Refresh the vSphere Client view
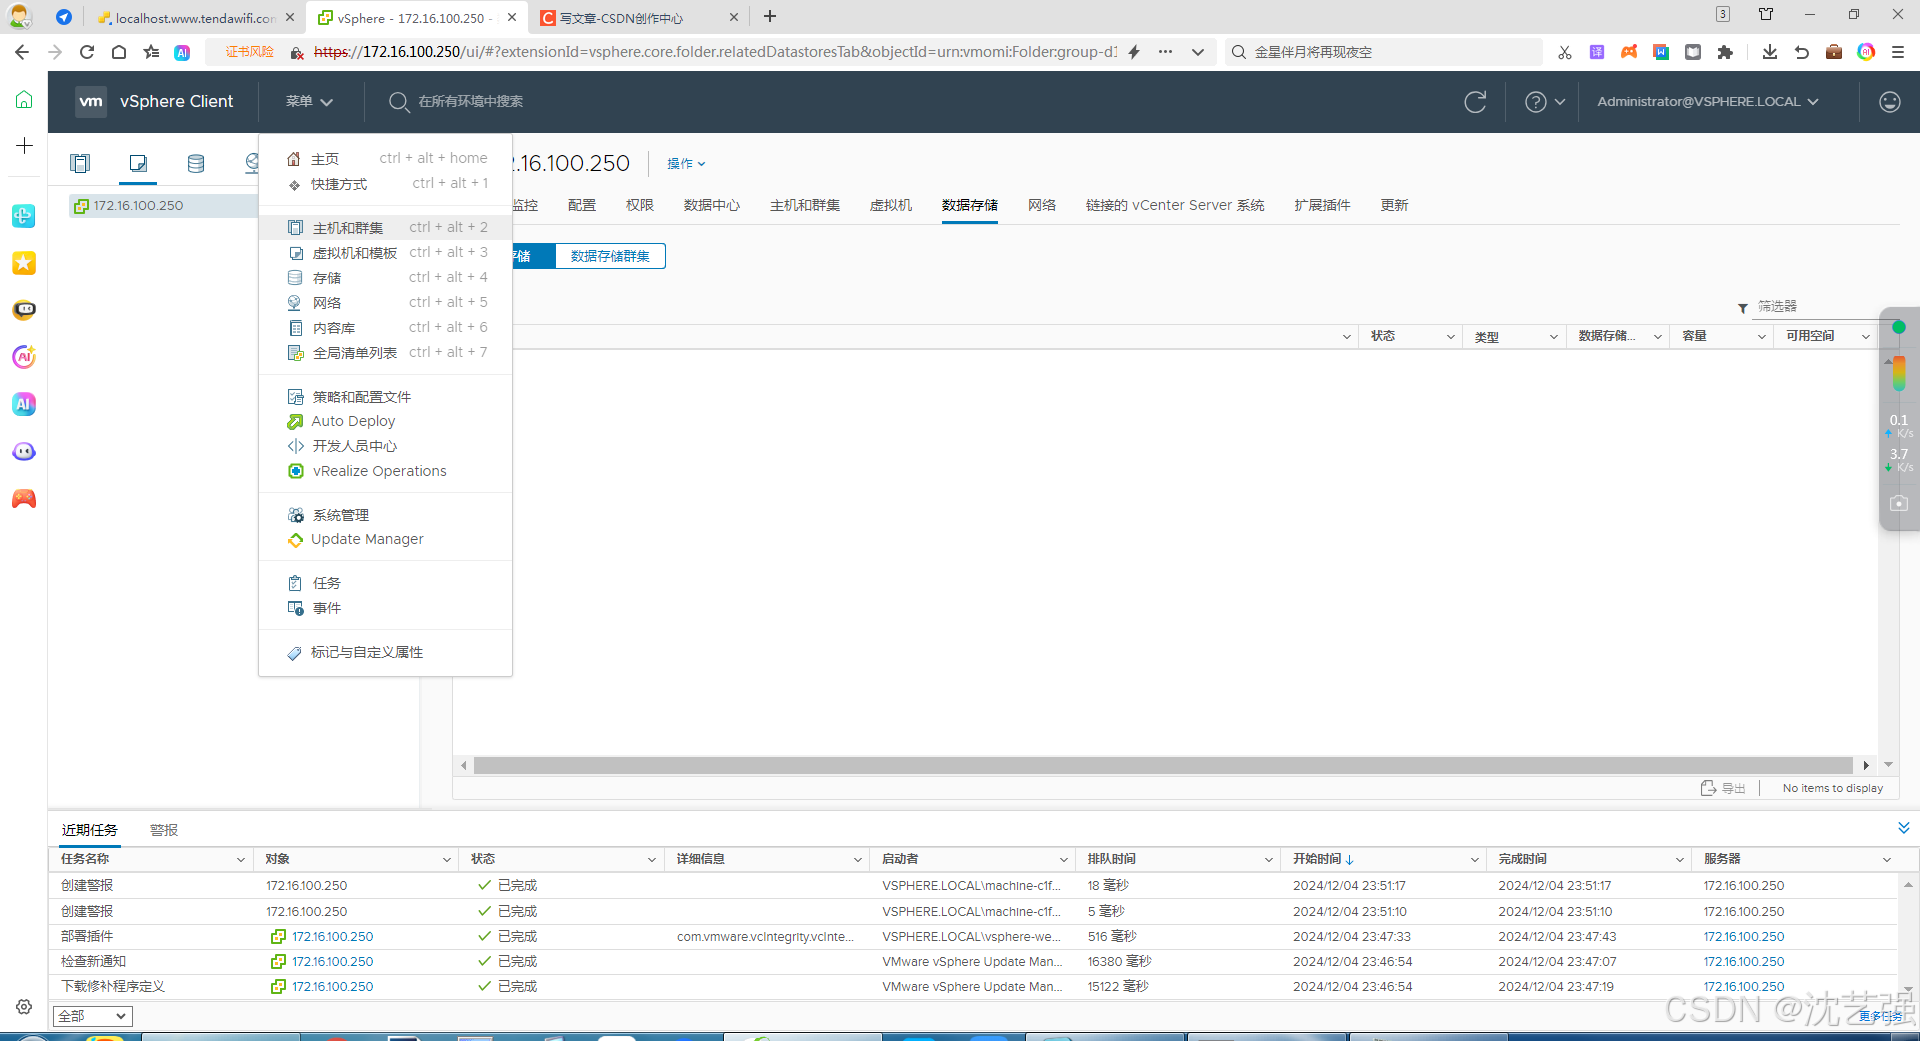The width and height of the screenshot is (1920, 1041). (1475, 101)
